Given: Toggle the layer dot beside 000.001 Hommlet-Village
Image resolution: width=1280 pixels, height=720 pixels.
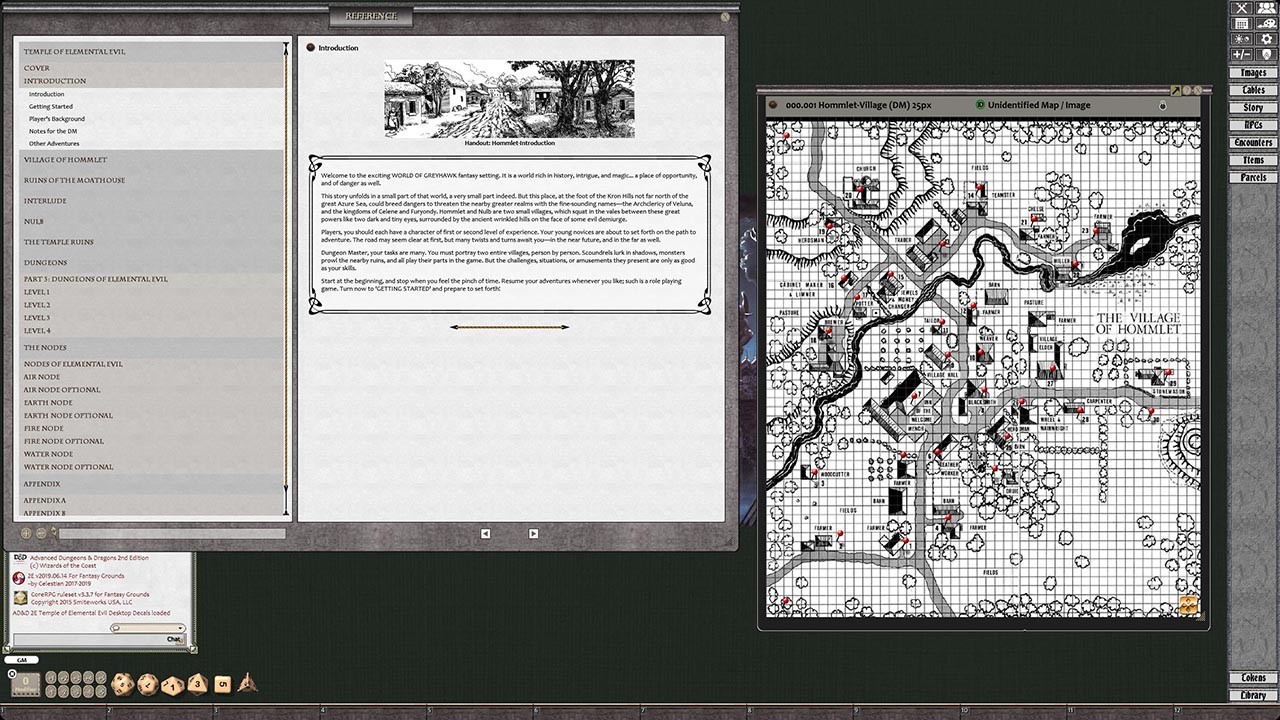Looking at the screenshot, I should coord(772,104).
